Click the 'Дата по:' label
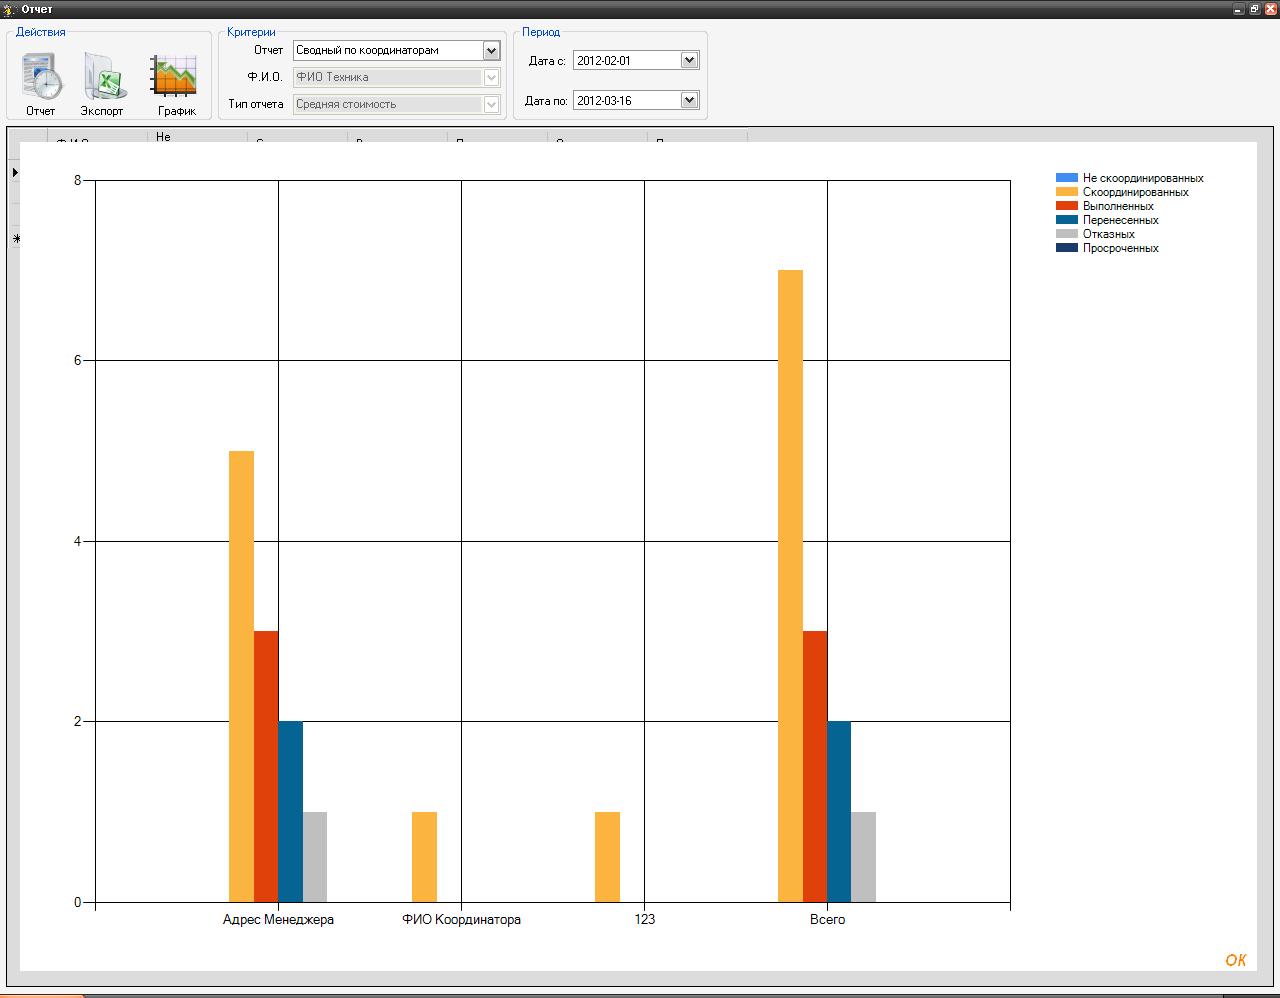The height and width of the screenshot is (998, 1280). tap(546, 101)
